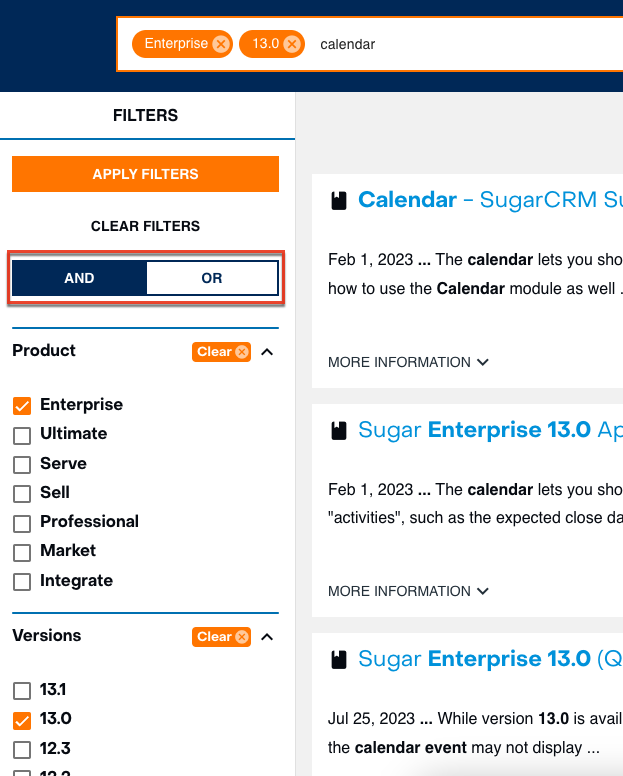
Task: Check the Ultimate product checkbox
Action: [22, 435]
